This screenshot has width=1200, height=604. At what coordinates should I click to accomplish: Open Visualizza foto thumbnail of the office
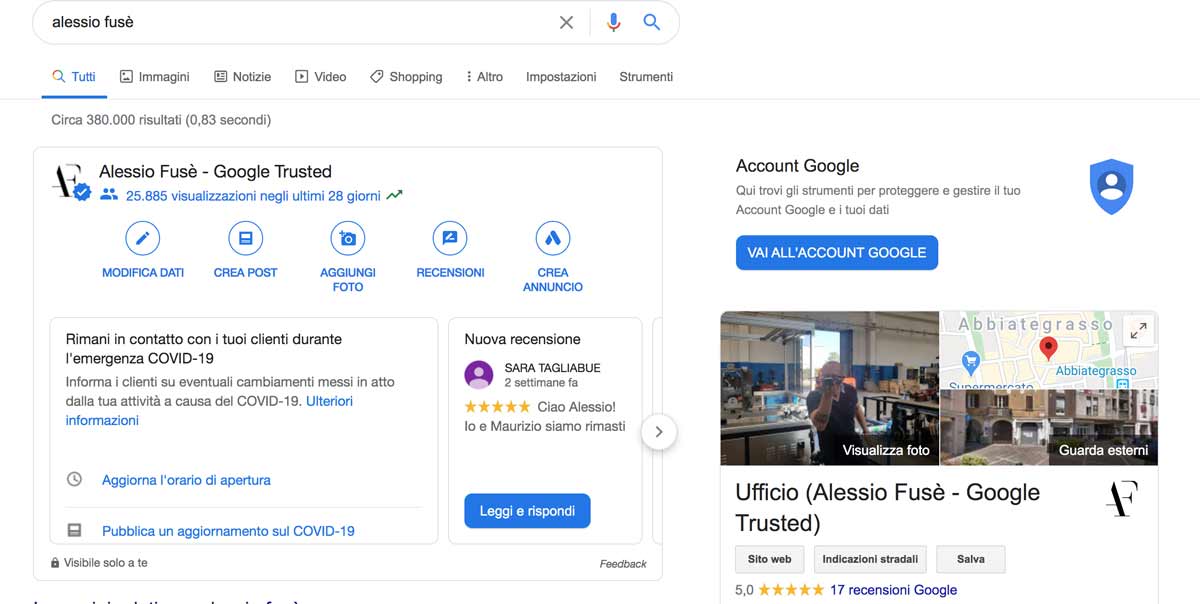coord(829,388)
